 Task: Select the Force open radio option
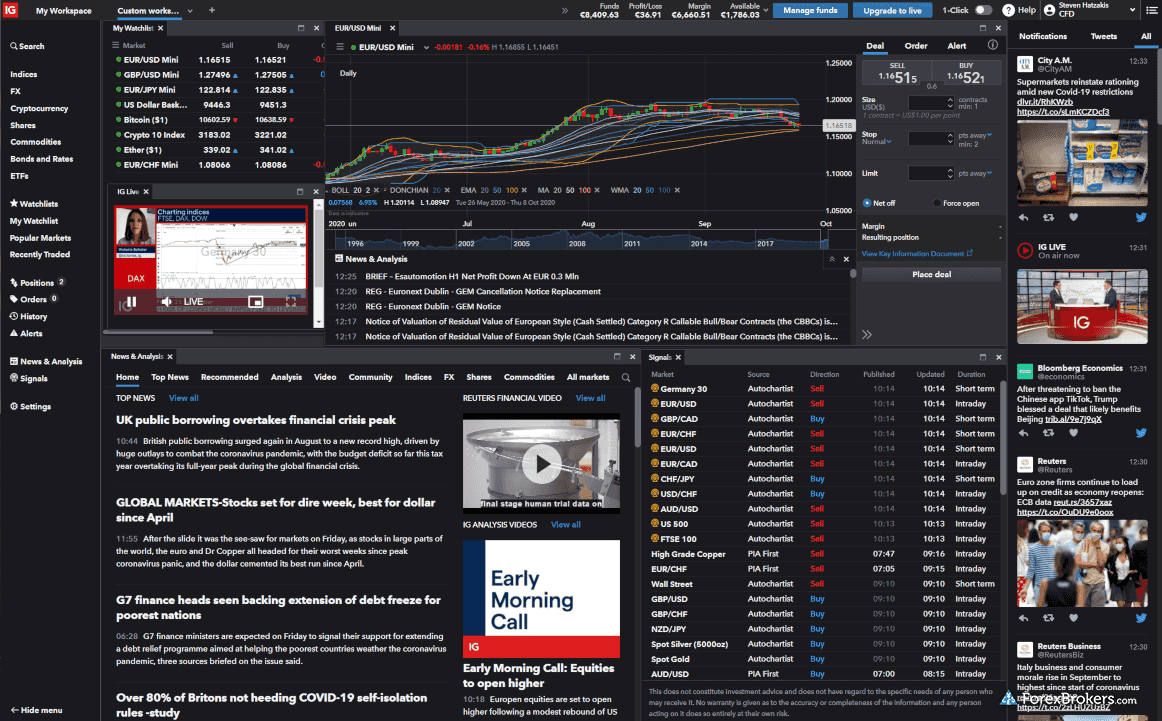tap(937, 203)
